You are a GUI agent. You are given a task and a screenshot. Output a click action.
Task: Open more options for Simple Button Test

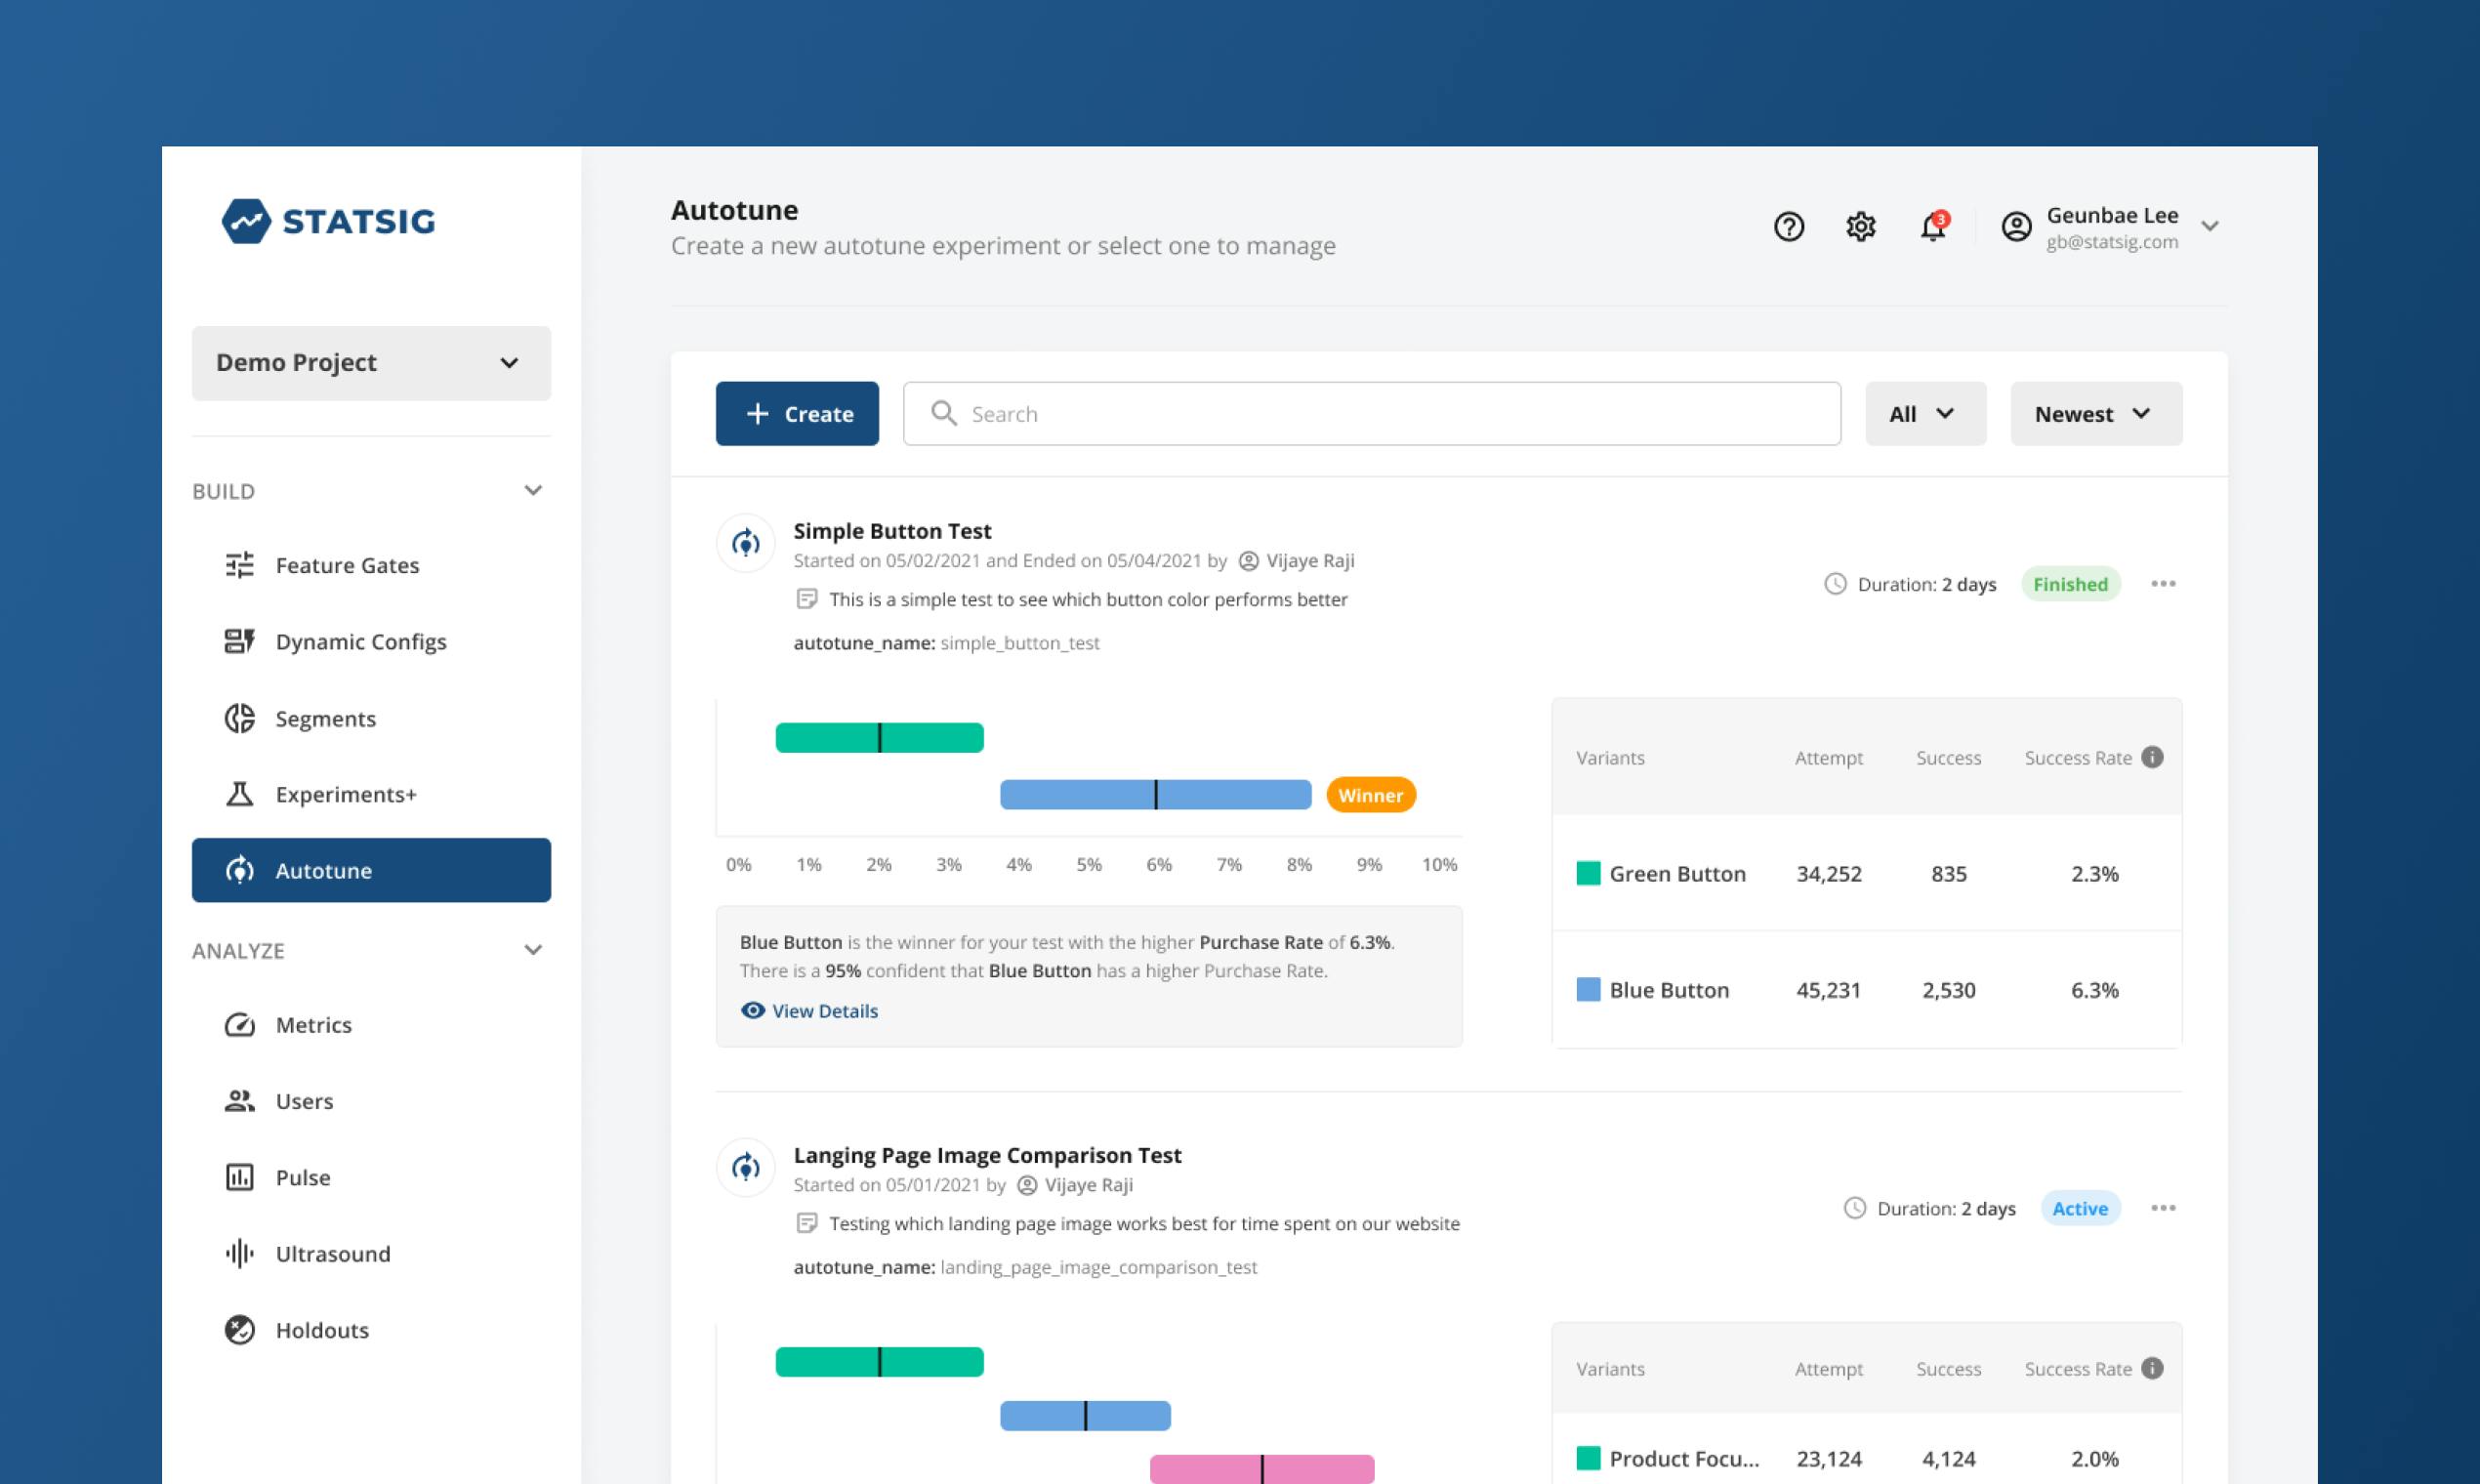pos(2163,584)
